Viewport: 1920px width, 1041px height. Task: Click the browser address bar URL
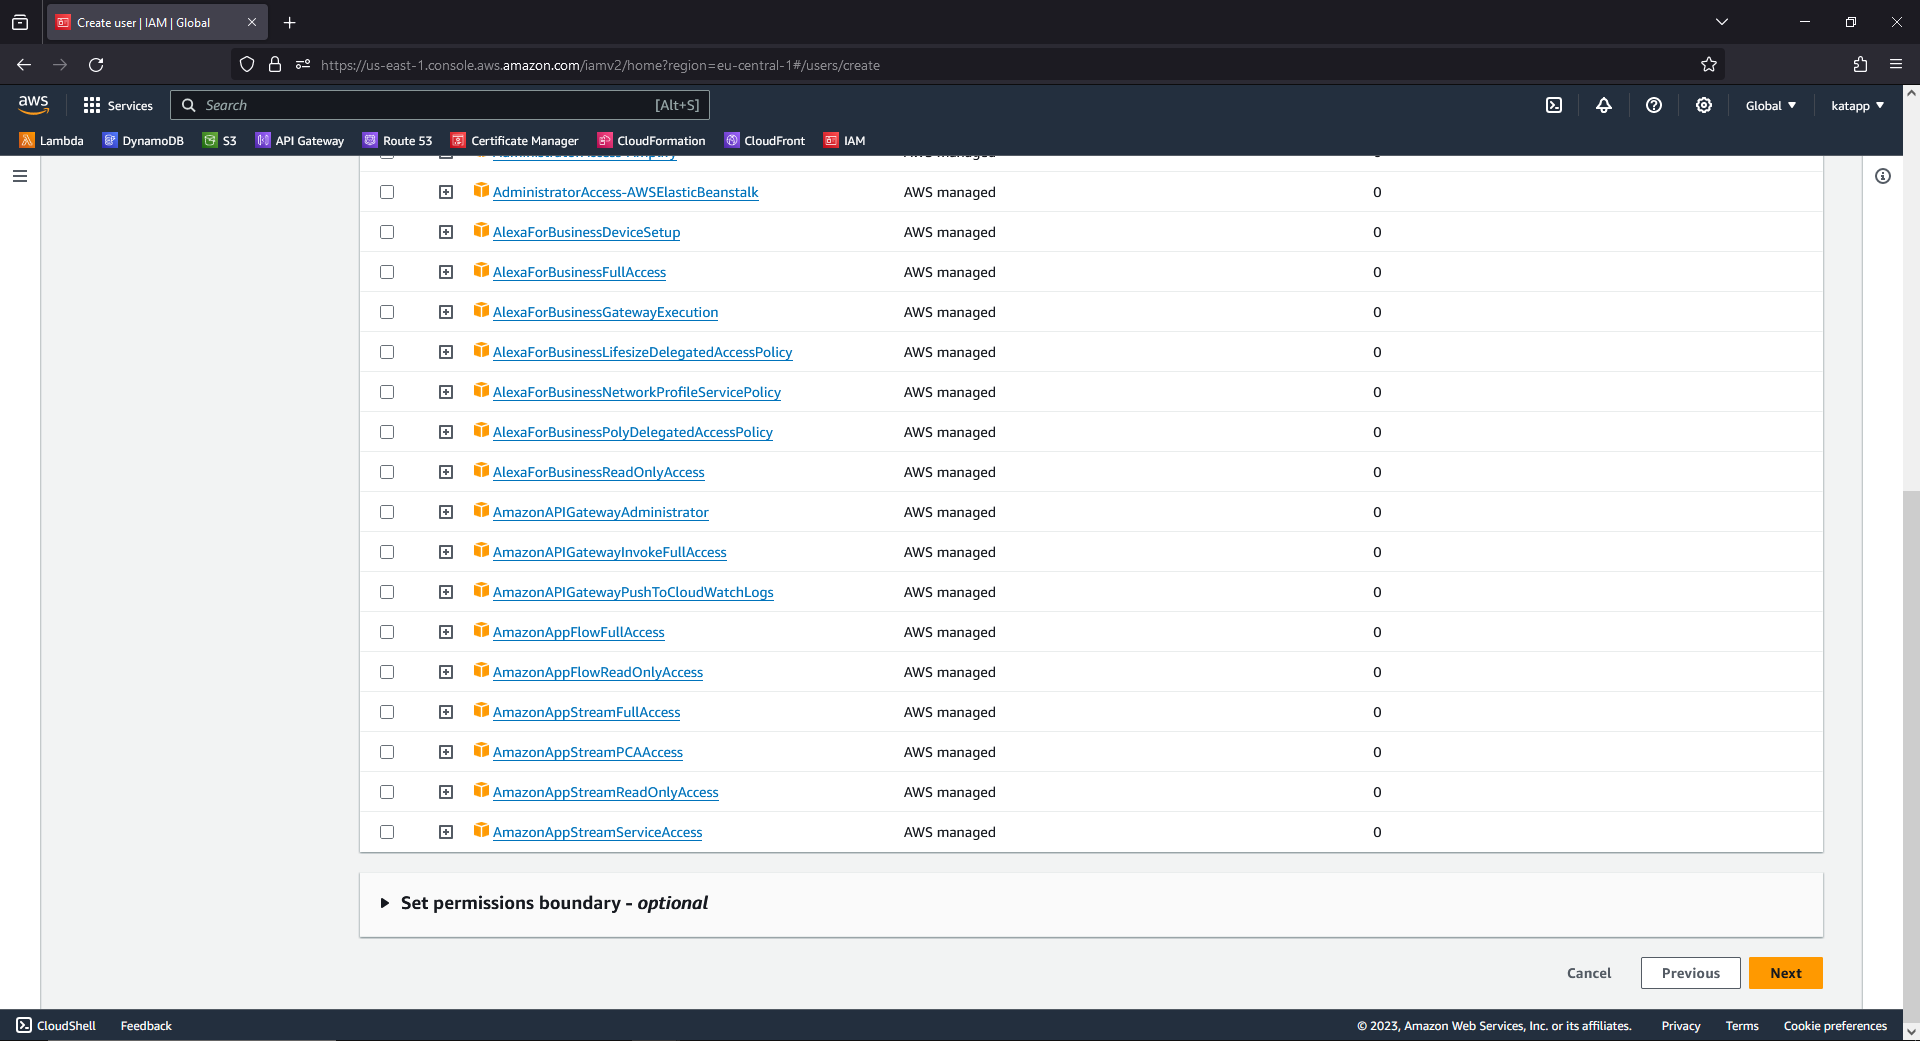(x=600, y=65)
